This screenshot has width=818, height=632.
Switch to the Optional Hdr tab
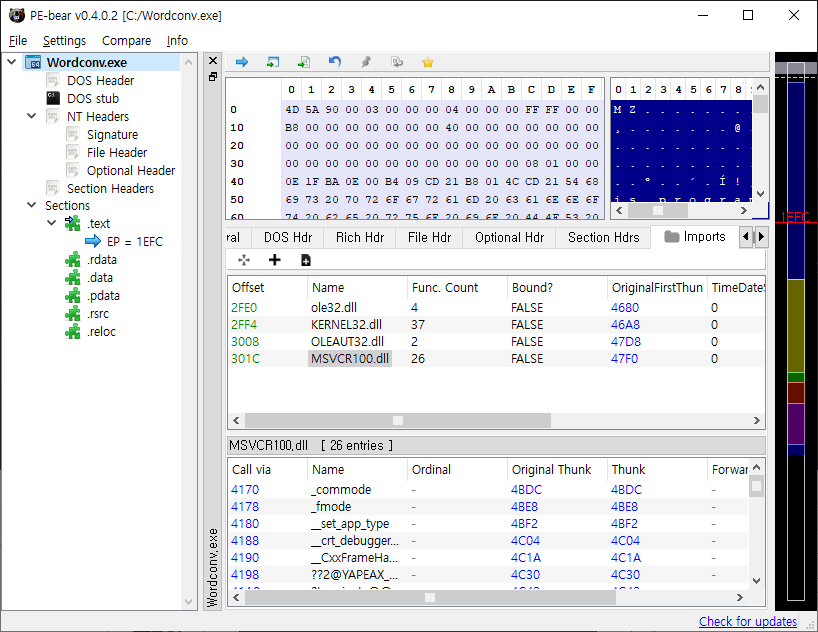(x=509, y=237)
